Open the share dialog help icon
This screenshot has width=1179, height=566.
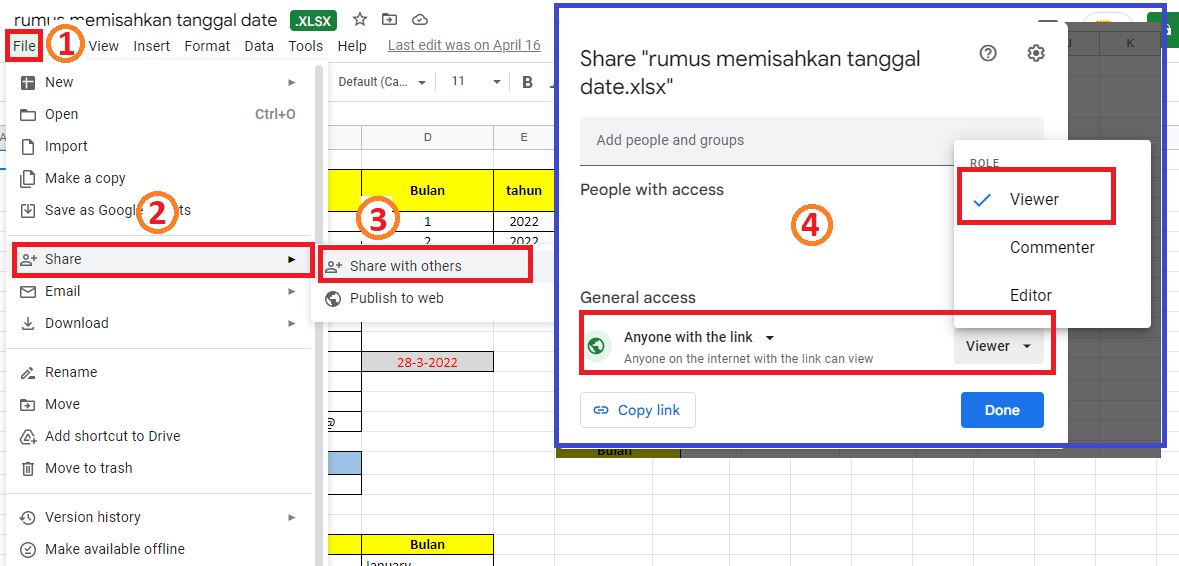988,53
